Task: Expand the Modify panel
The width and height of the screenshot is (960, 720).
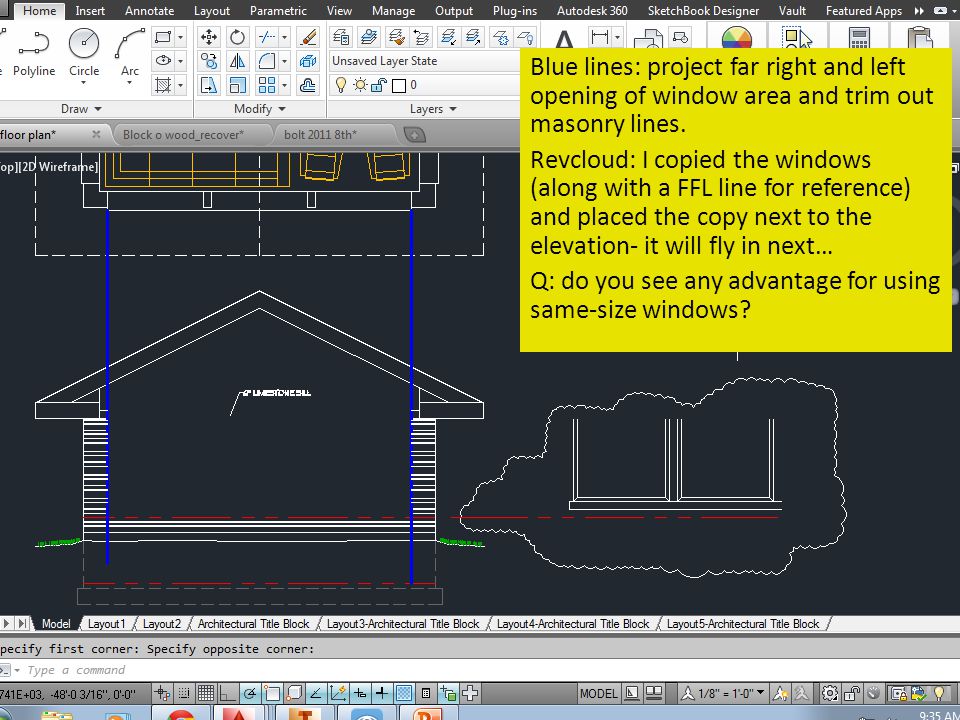Action: [260, 109]
